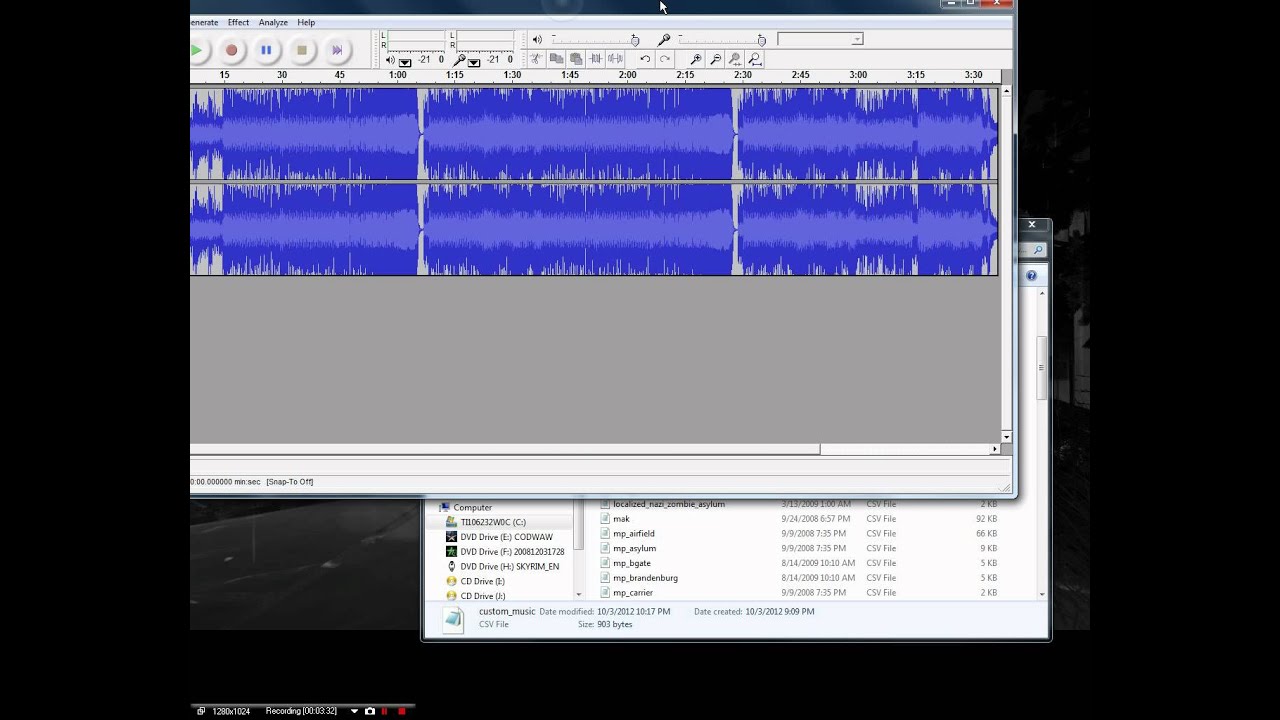Click the Zoom Out magnifier icon

click(716, 59)
